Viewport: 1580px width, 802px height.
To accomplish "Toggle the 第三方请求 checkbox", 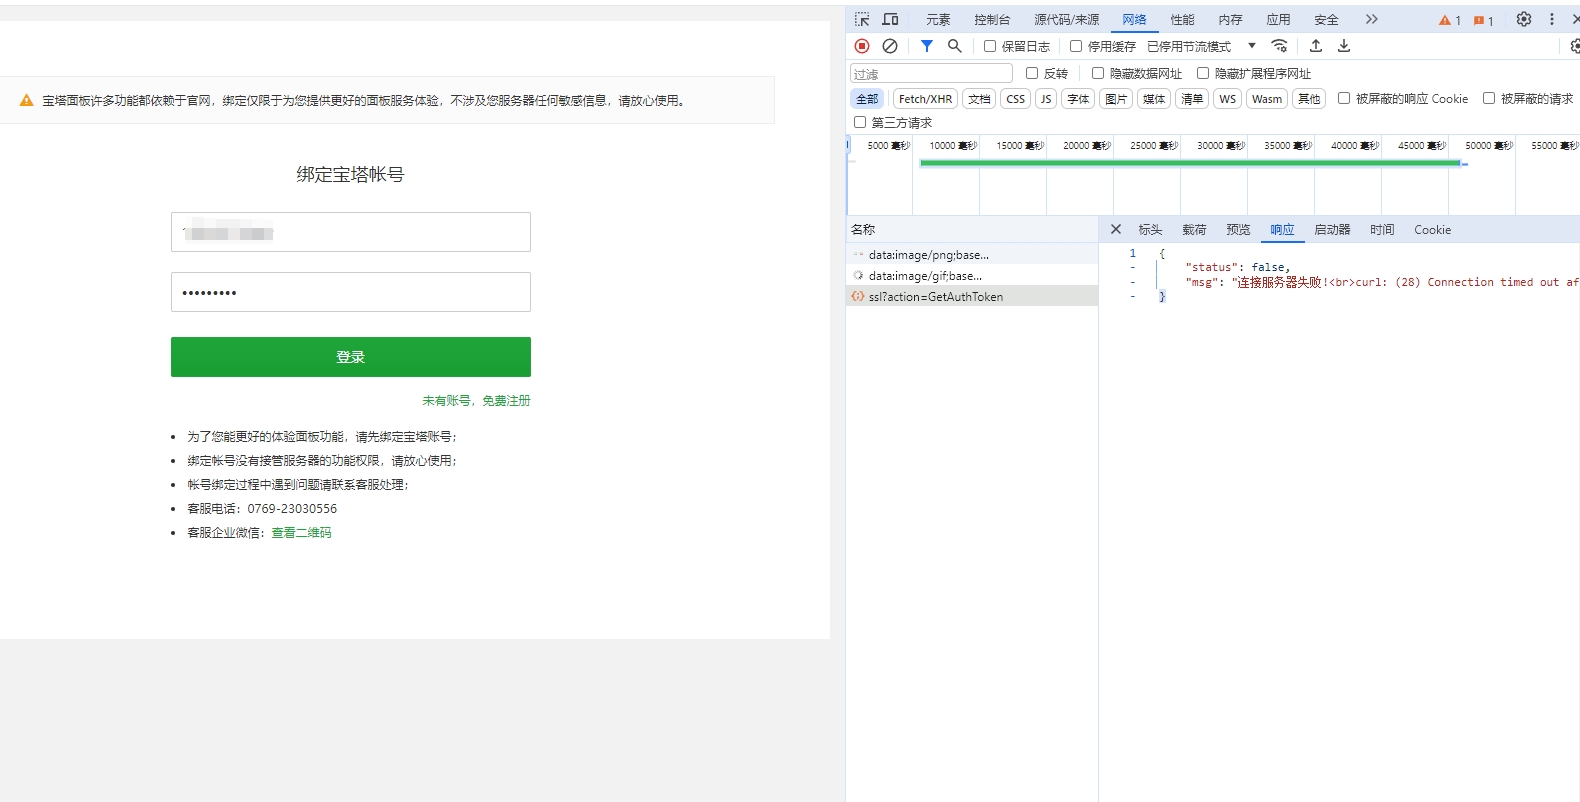I will [x=860, y=122].
